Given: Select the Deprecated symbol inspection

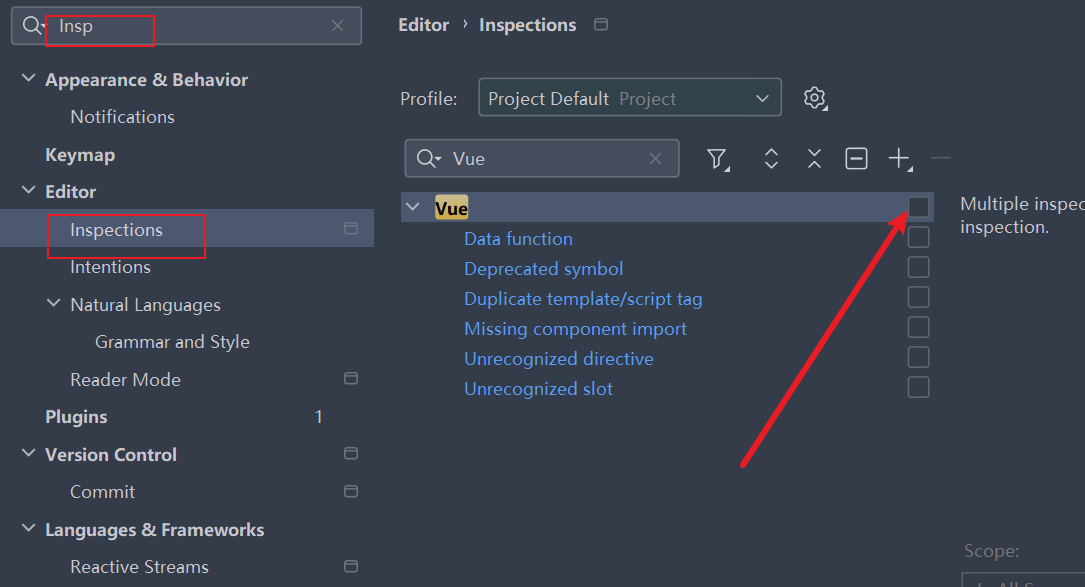Looking at the screenshot, I should 543,269.
